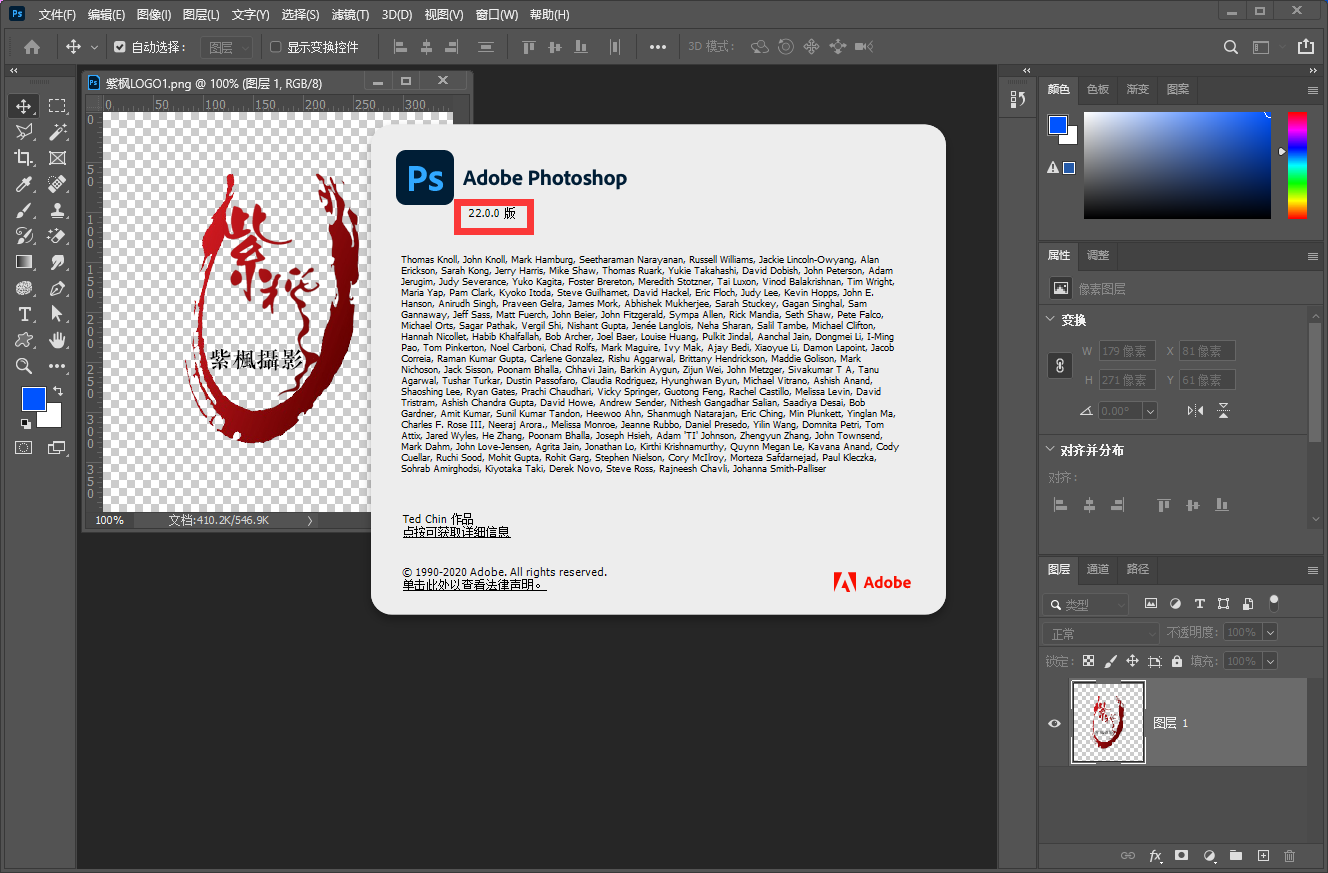The height and width of the screenshot is (873, 1328).
Task: Switch to the 路径 tab
Action: (x=1137, y=569)
